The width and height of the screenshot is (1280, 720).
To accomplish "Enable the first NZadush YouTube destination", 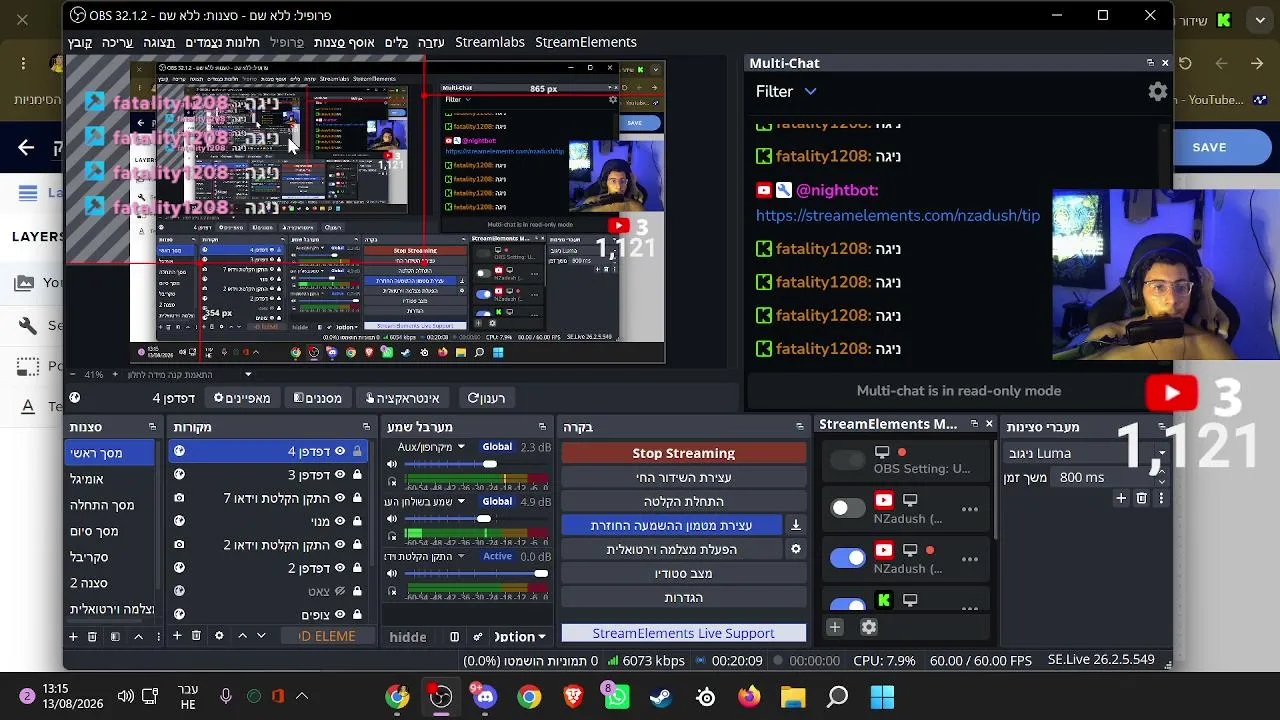I will pos(847,509).
